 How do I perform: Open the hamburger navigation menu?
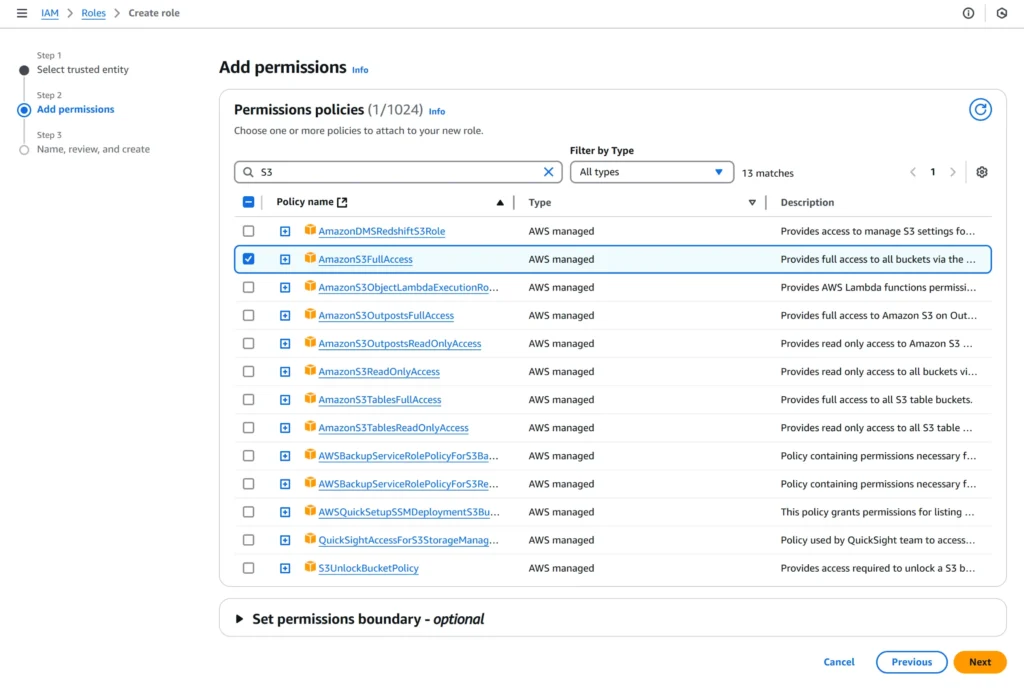(22, 13)
